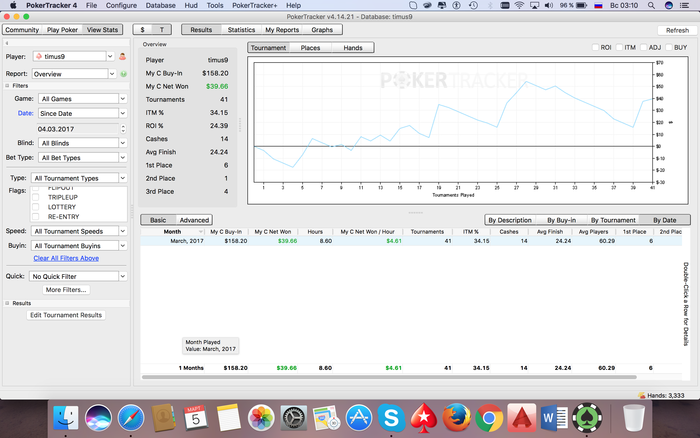700x438 pixels.
Task: Switch to the Graphs tab
Action: pyautogui.click(x=322, y=30)
